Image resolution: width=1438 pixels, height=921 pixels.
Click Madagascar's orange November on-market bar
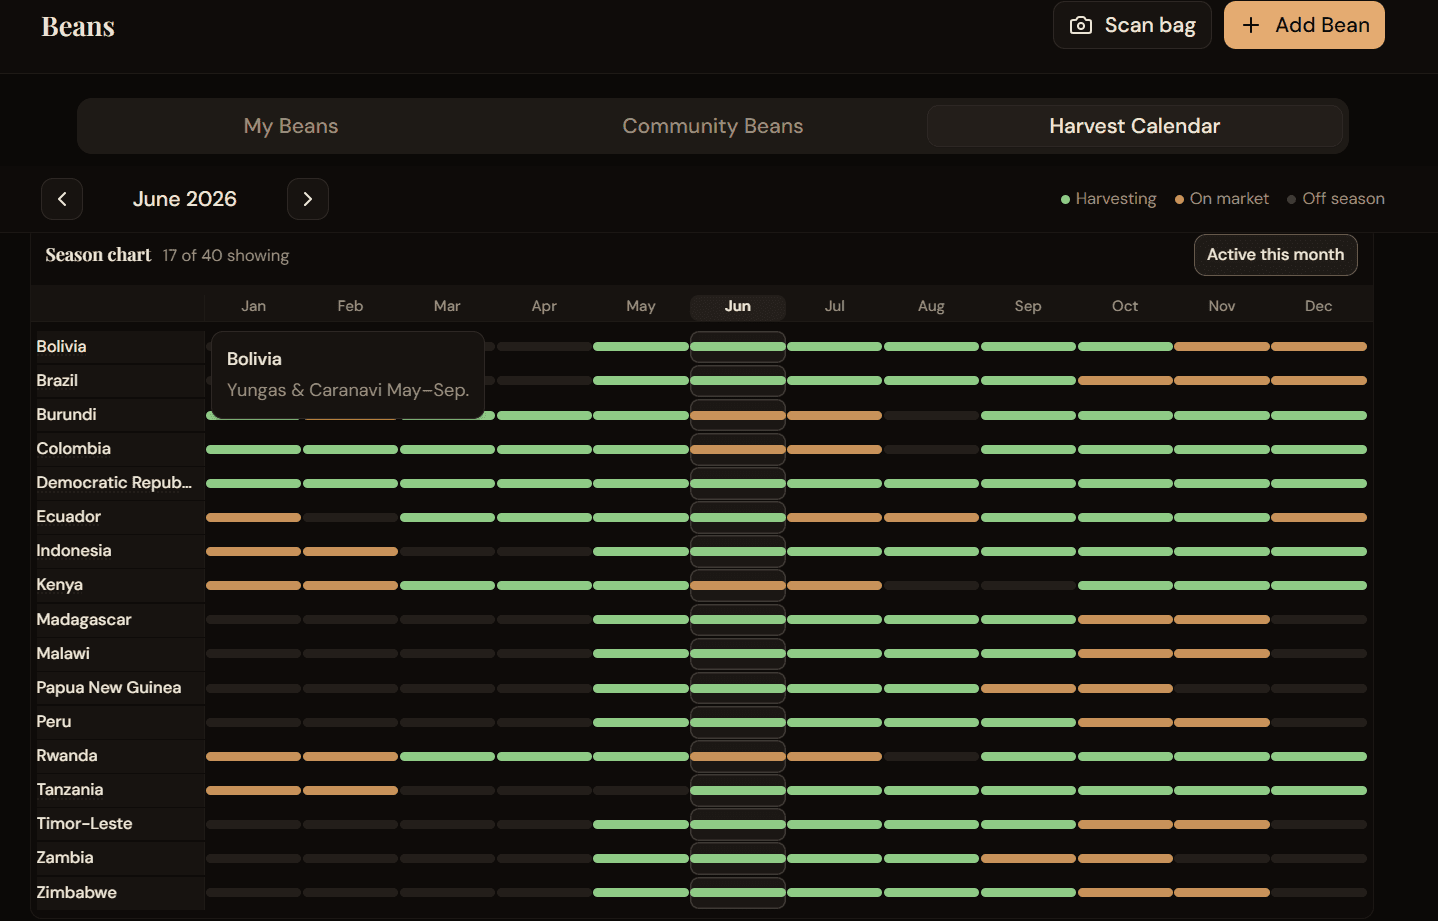(x=1222, y=619)
